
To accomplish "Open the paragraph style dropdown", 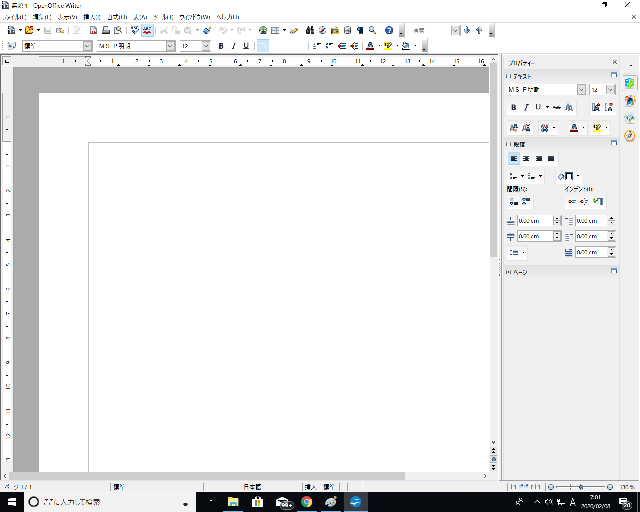I will [x=87, y=46].
